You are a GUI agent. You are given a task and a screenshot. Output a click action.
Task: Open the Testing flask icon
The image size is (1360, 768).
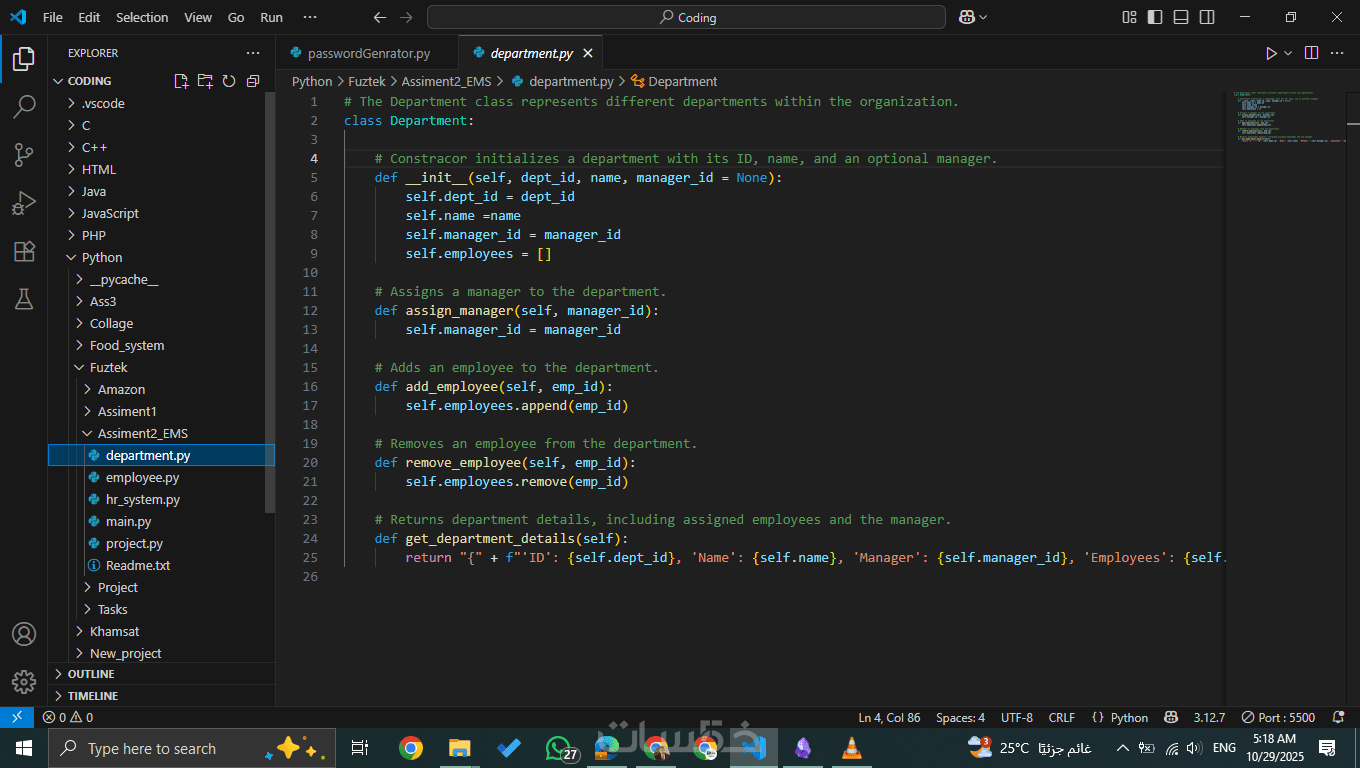(x=24, y=299)
